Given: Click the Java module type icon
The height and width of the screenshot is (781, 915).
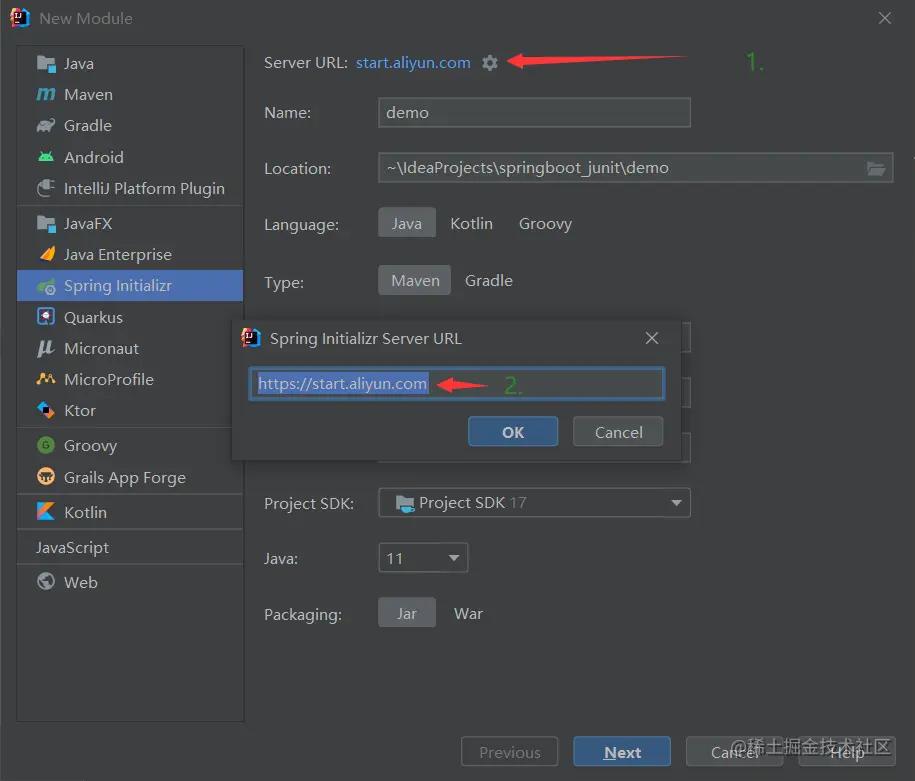Looking at the screenshot, I should pyautogui.click(x=46, y=64).
